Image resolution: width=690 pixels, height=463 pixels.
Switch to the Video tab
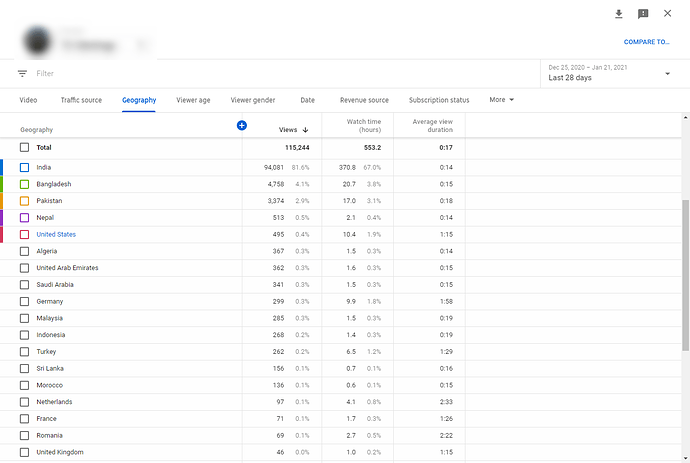point(28,100)
